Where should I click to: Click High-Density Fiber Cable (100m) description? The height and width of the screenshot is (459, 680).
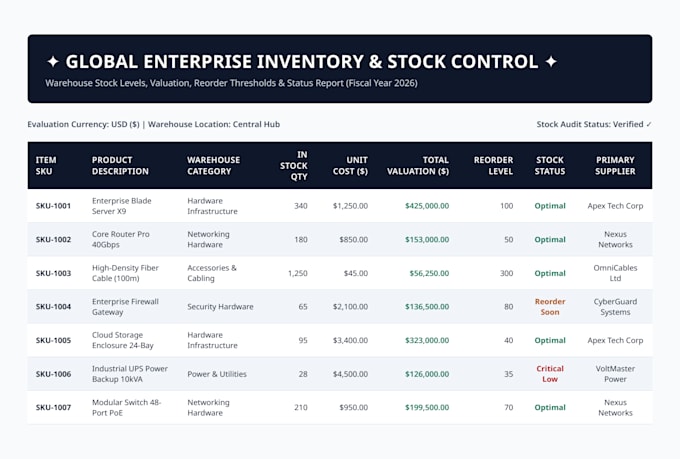(125, 273)
